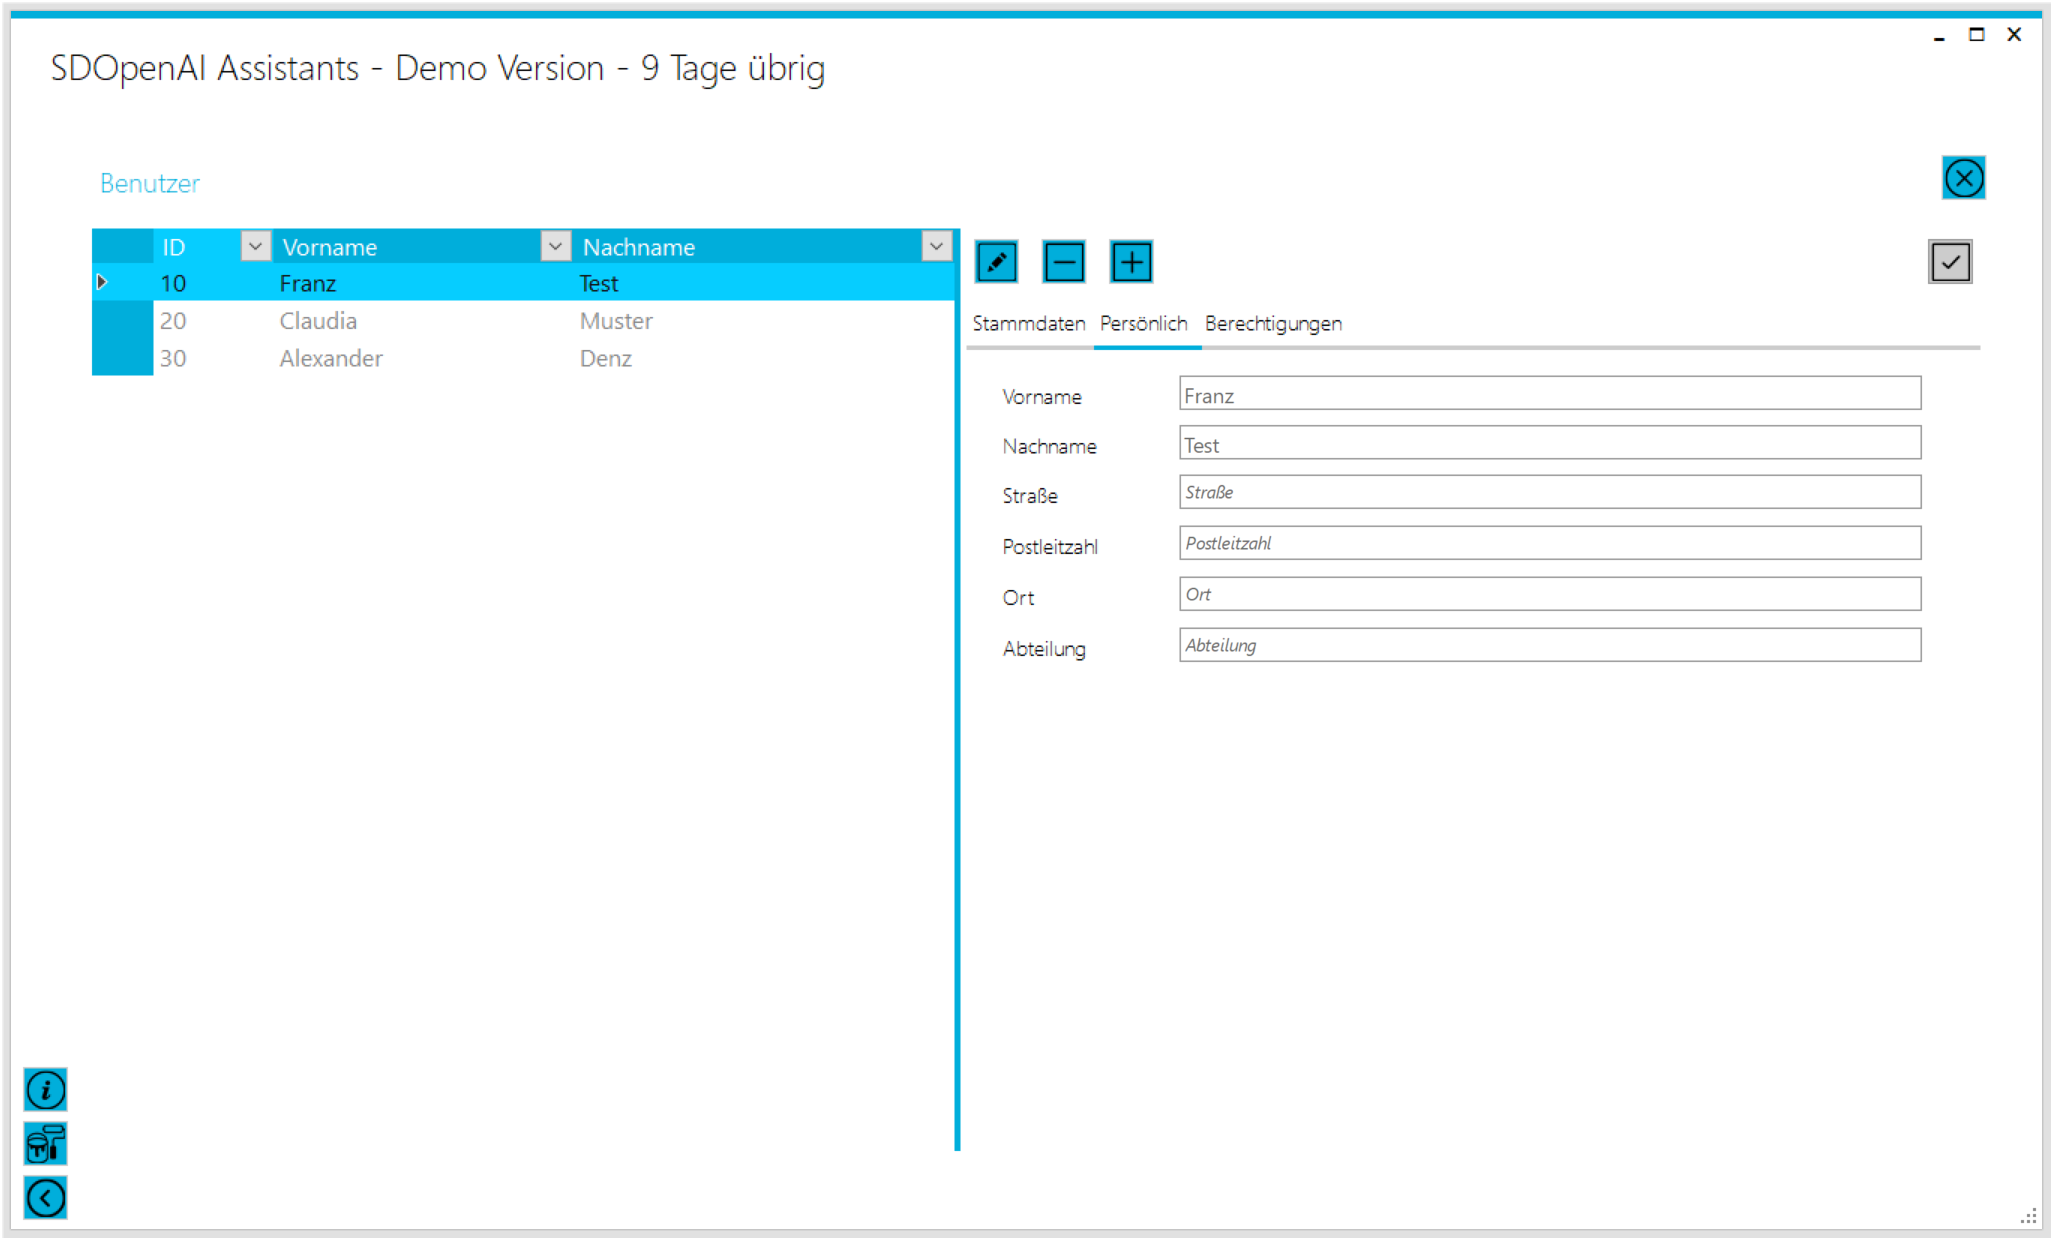Click the plus add-user icon
Viewport: 2055px width, 1242px height.
point(1132,263)
